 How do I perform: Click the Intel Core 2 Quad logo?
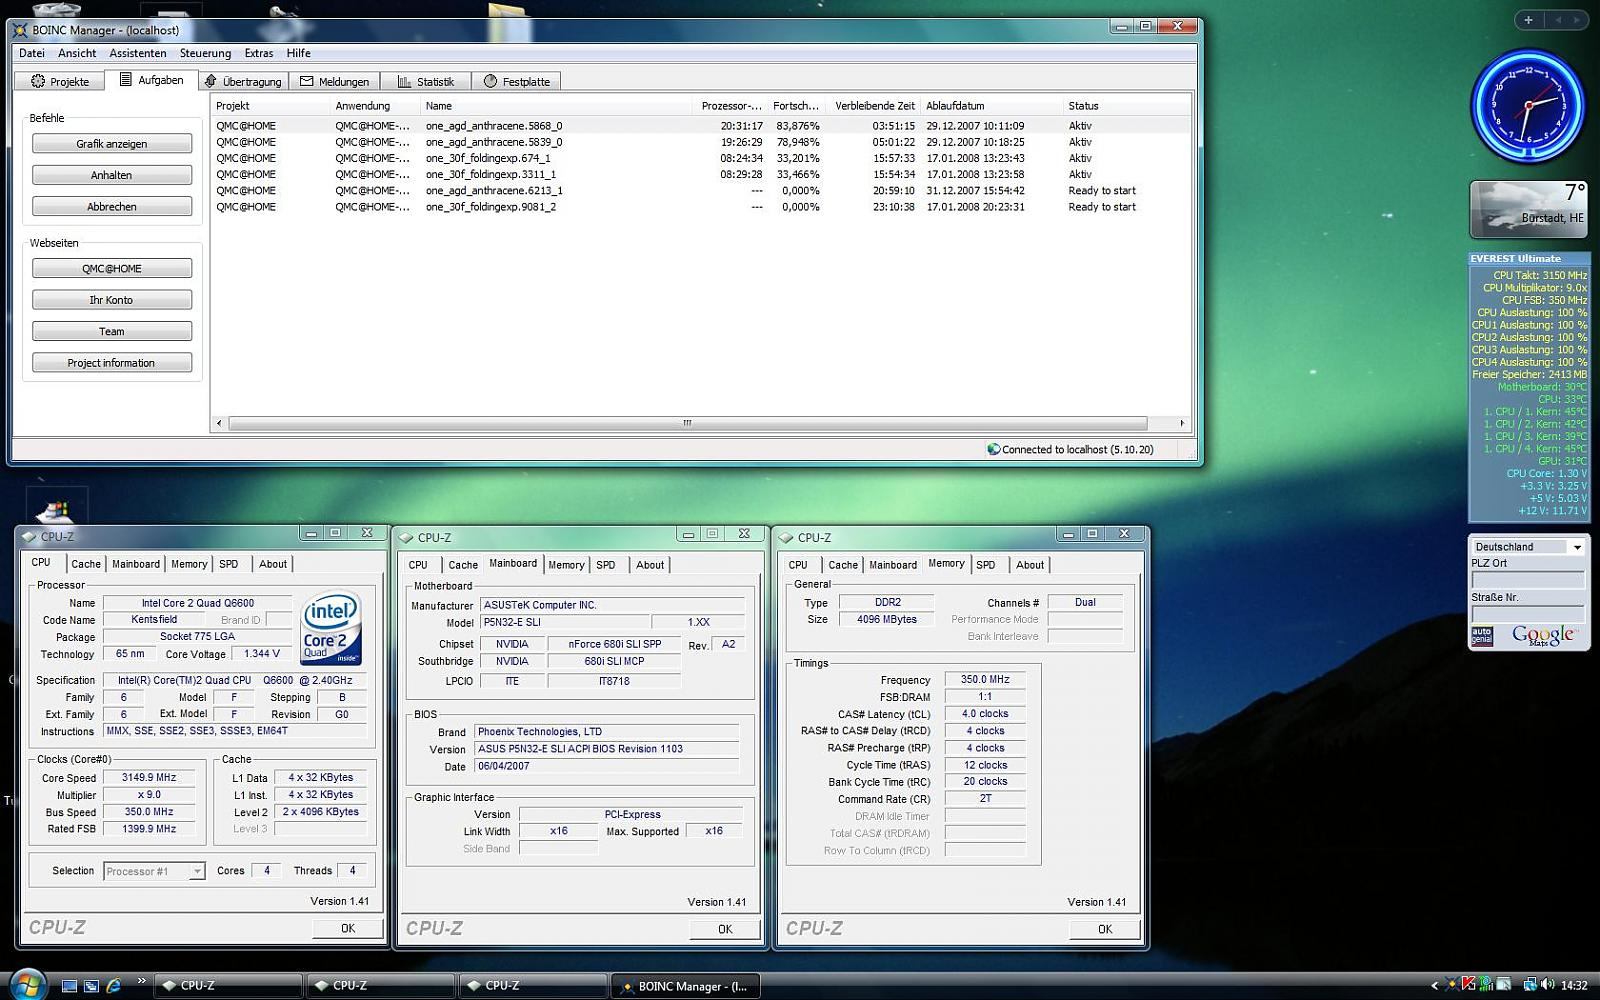tap(331, 630)
